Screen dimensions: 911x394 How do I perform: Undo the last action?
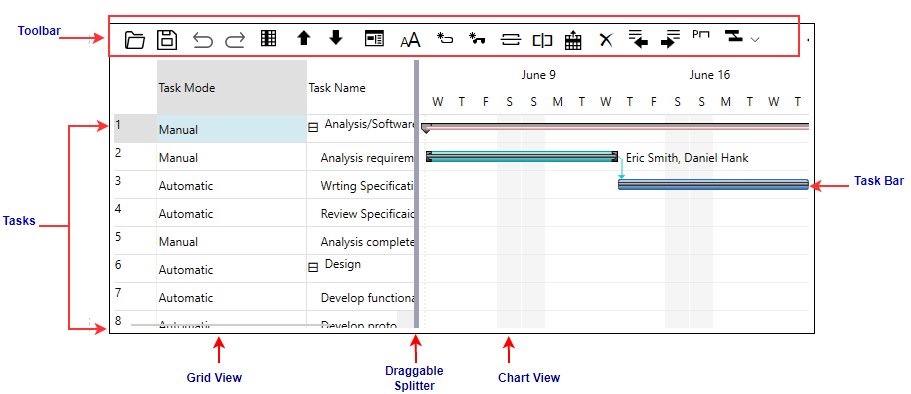202,40
